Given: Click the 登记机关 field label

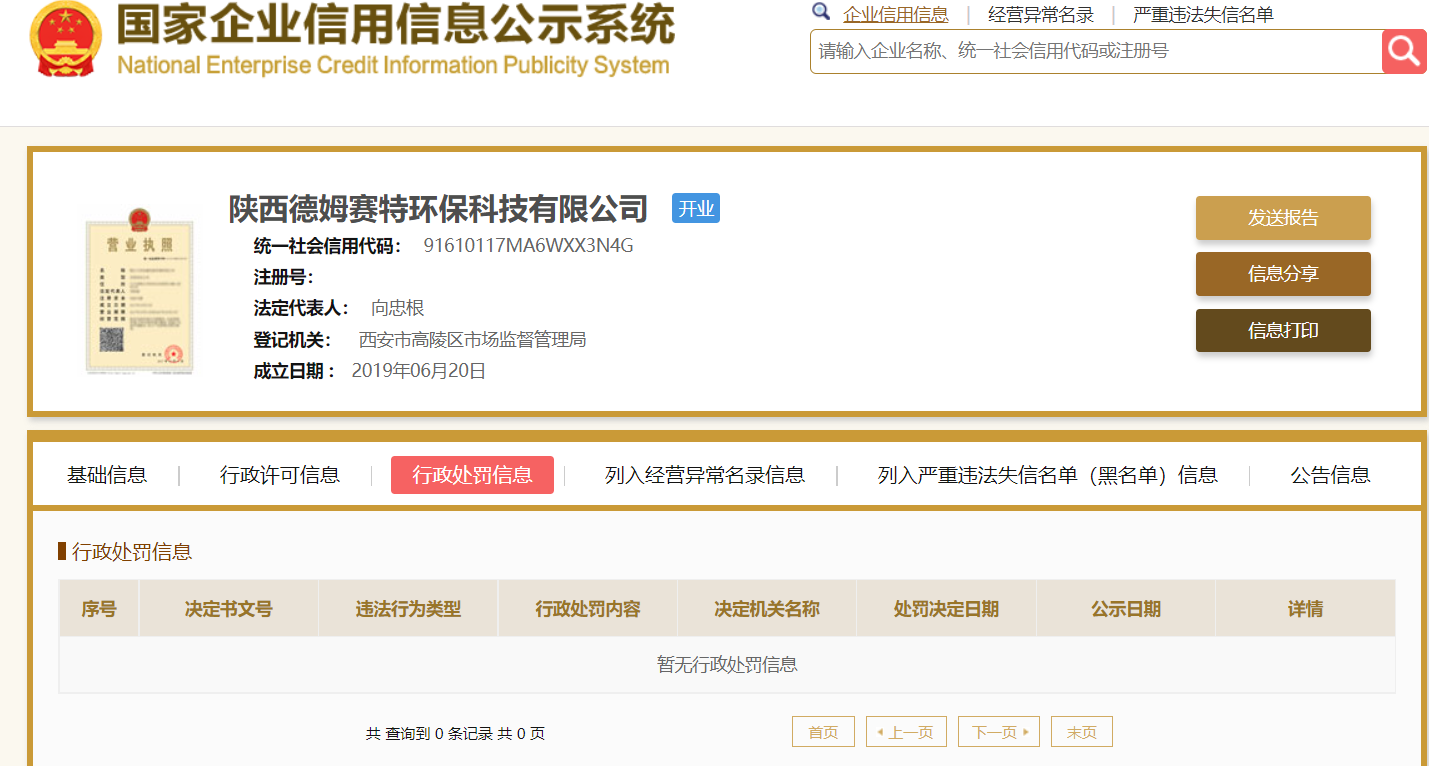Looking at the screenshot, I should (292, 340).
